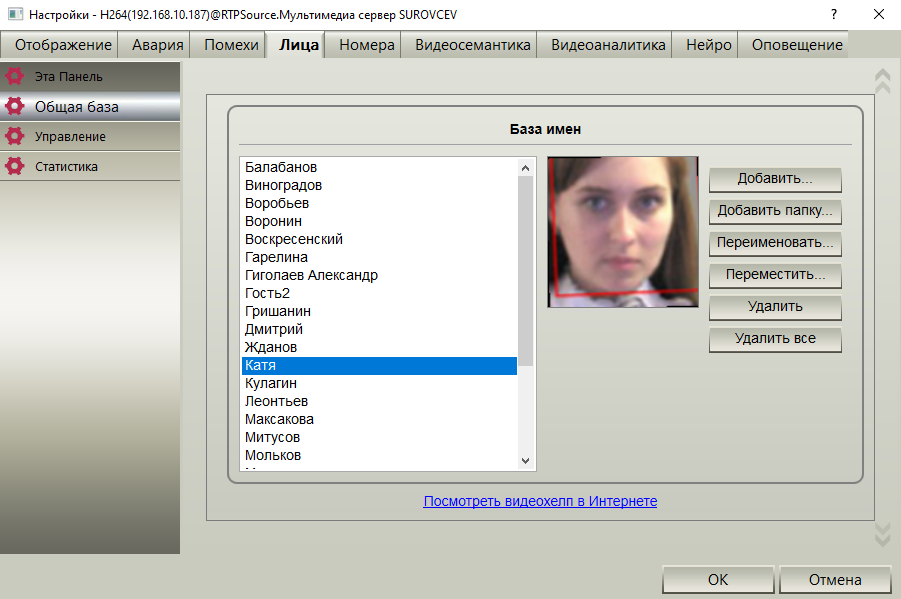This screenshot has height=599, width=901.
Task: Select Максакова in the name list
Action: [379, 419]
